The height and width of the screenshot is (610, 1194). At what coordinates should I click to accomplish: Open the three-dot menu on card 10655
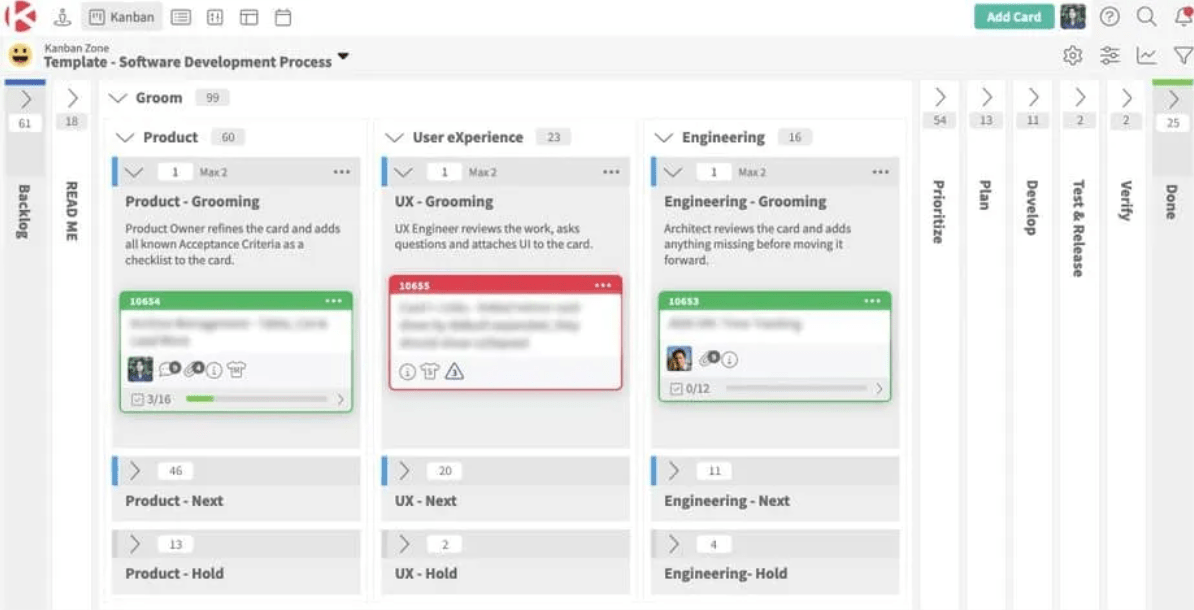[603, 286]
